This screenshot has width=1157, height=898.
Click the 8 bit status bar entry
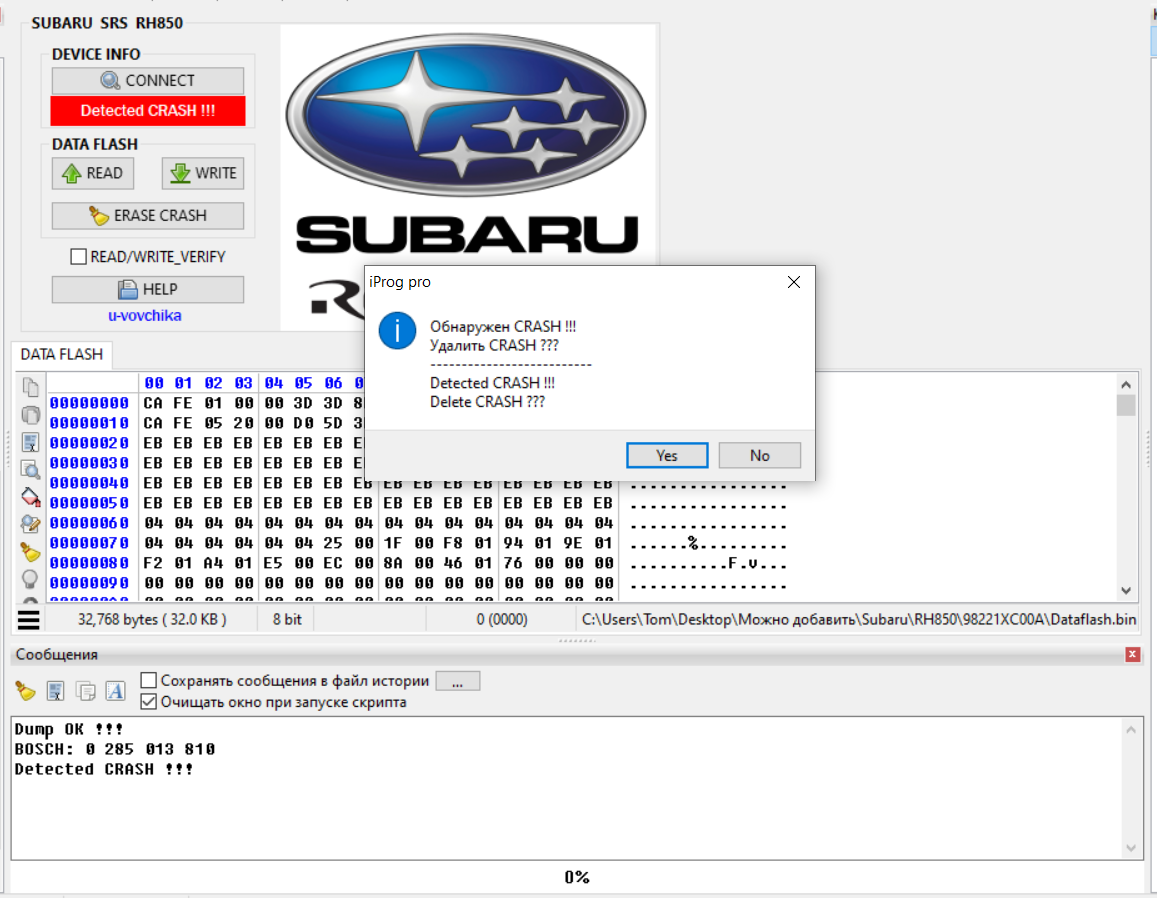[287, 620]
